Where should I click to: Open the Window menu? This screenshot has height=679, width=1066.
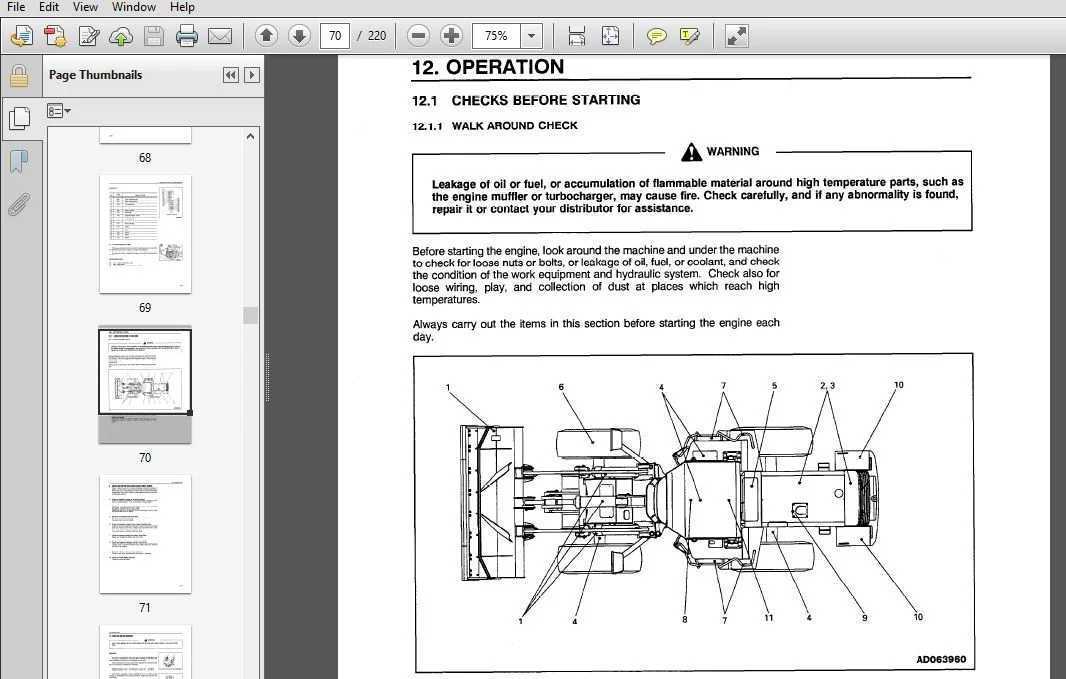(x=133, y=7)
